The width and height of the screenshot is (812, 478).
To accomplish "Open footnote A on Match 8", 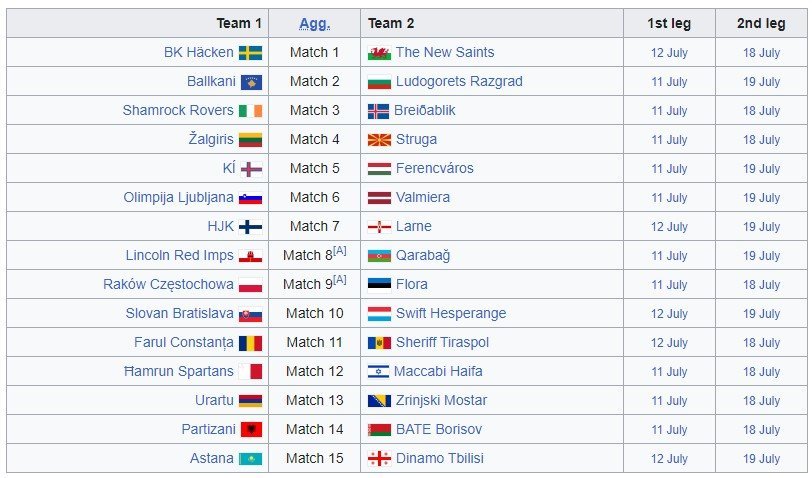I will pyautogui.click(x=340, y=250).
